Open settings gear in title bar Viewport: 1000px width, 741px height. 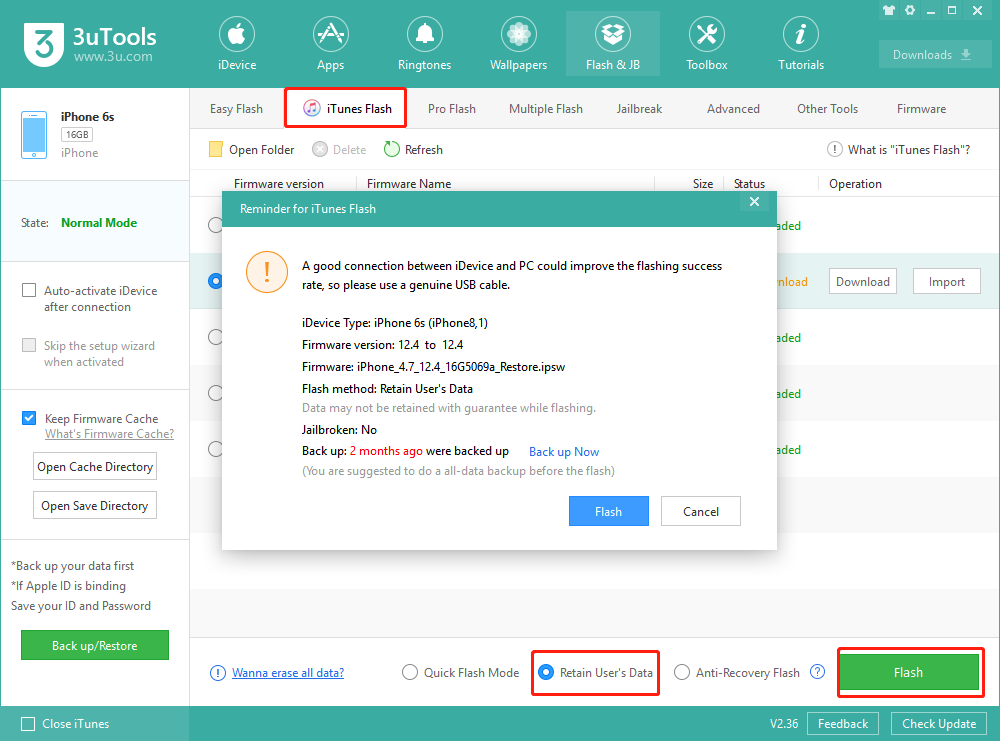(x=910, y=10)
